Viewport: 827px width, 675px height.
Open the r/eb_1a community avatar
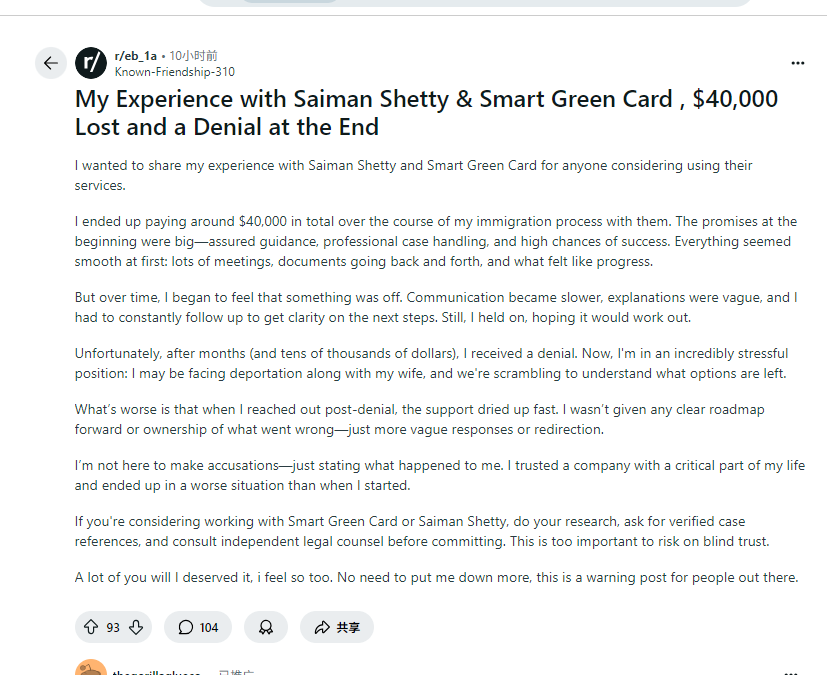90,63
